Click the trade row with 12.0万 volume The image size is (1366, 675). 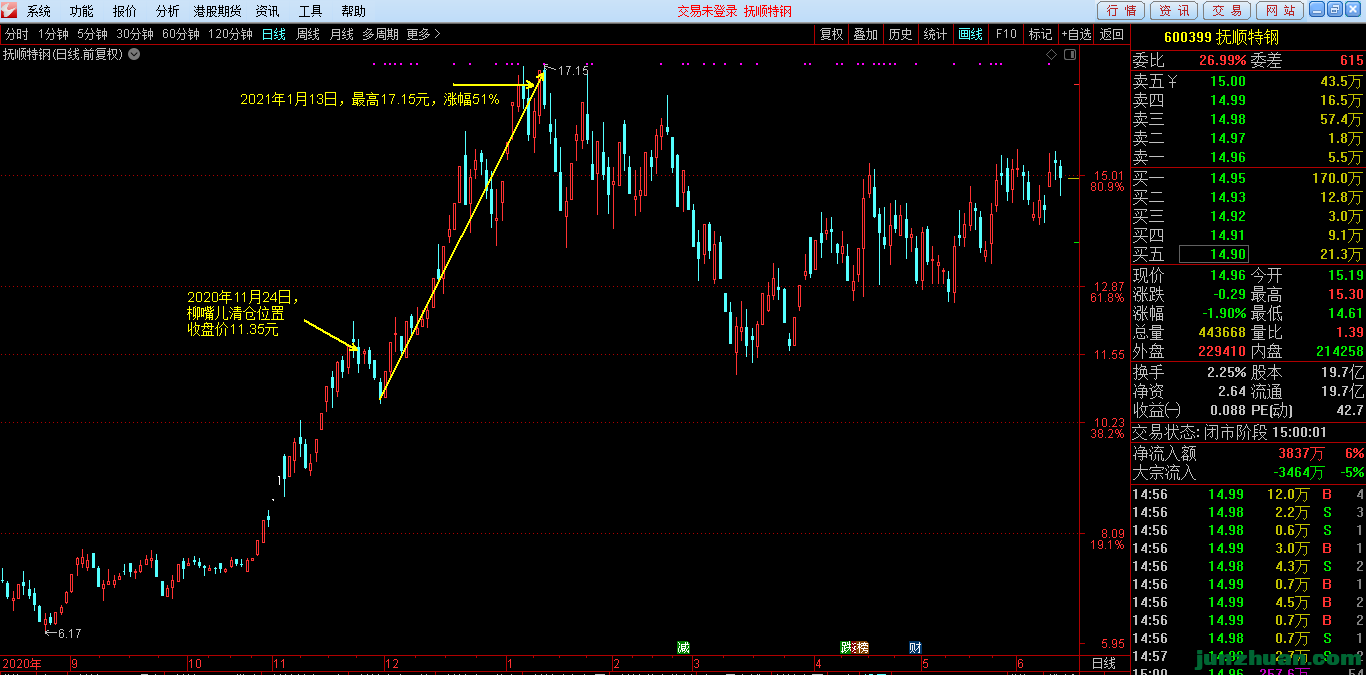[x=1248, y=494]
